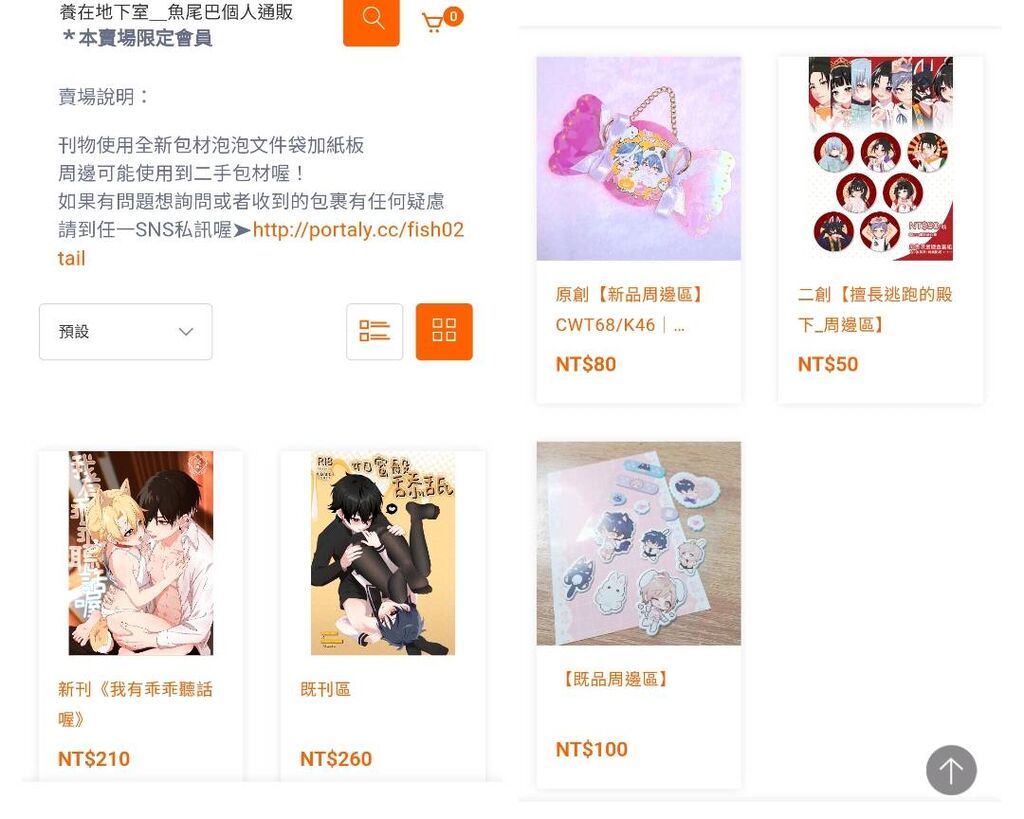Click the back-to-top arrow button

point(951,770)
